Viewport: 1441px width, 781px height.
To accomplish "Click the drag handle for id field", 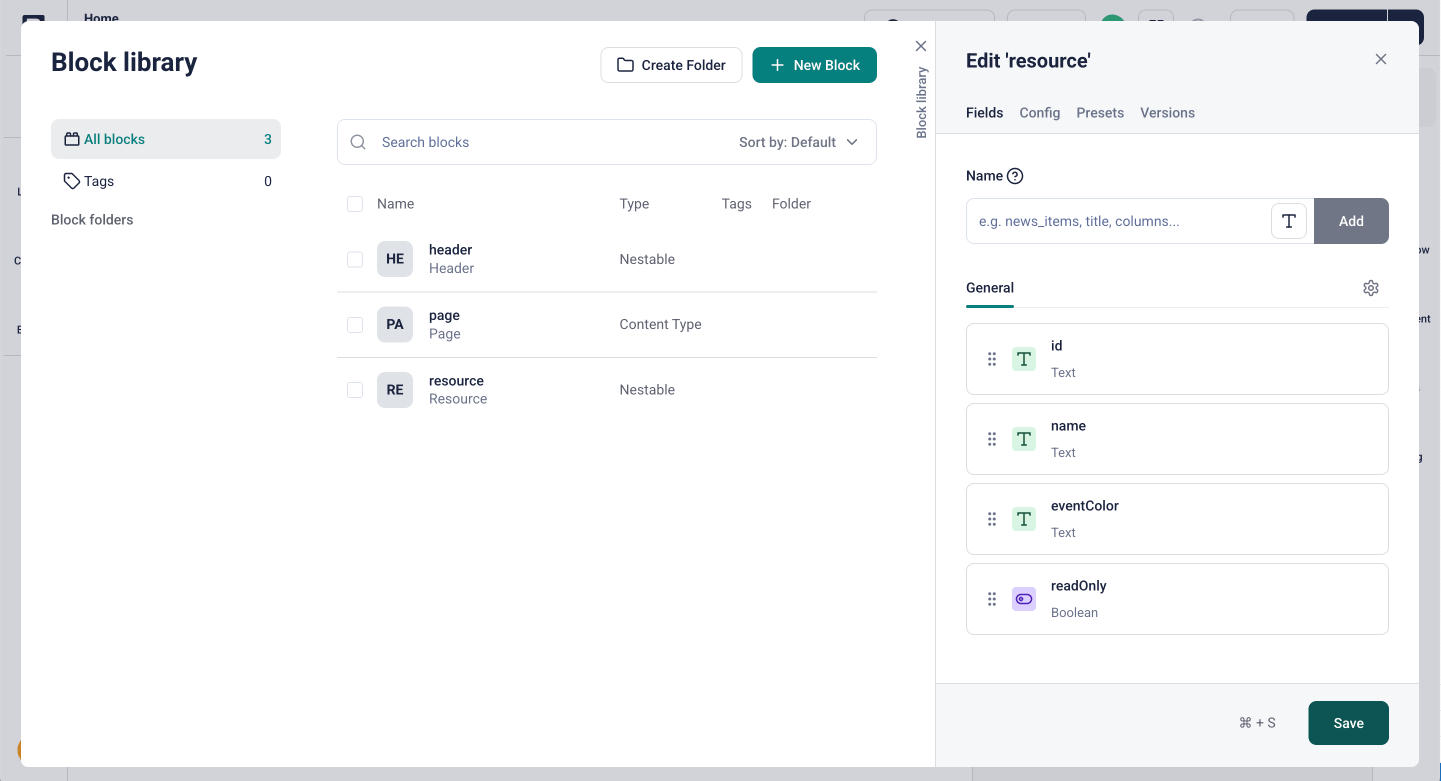I will [992, 359].
